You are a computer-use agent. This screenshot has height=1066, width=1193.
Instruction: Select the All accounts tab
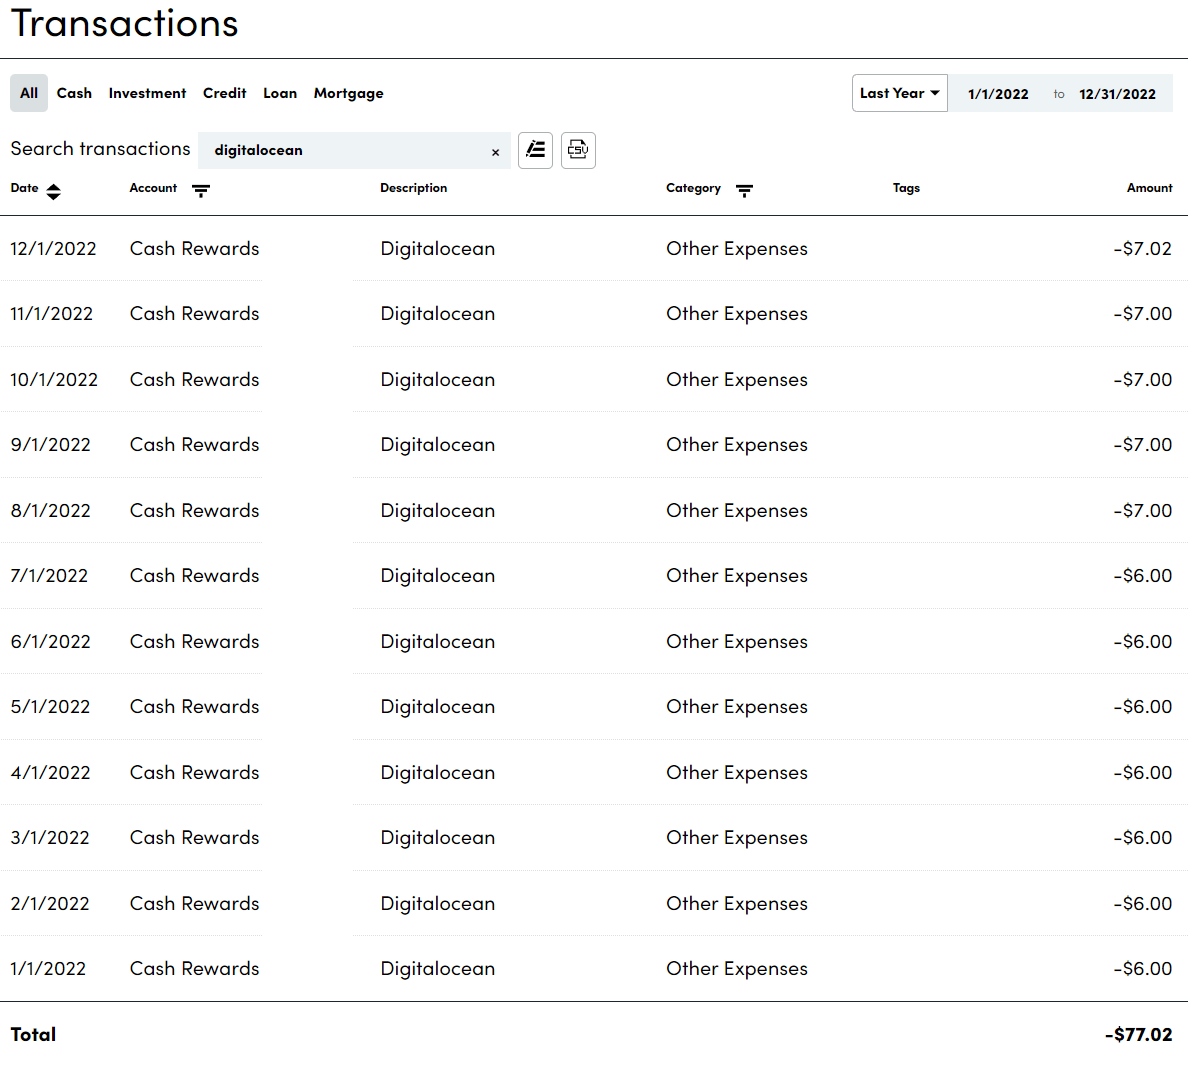coord(29,93)
